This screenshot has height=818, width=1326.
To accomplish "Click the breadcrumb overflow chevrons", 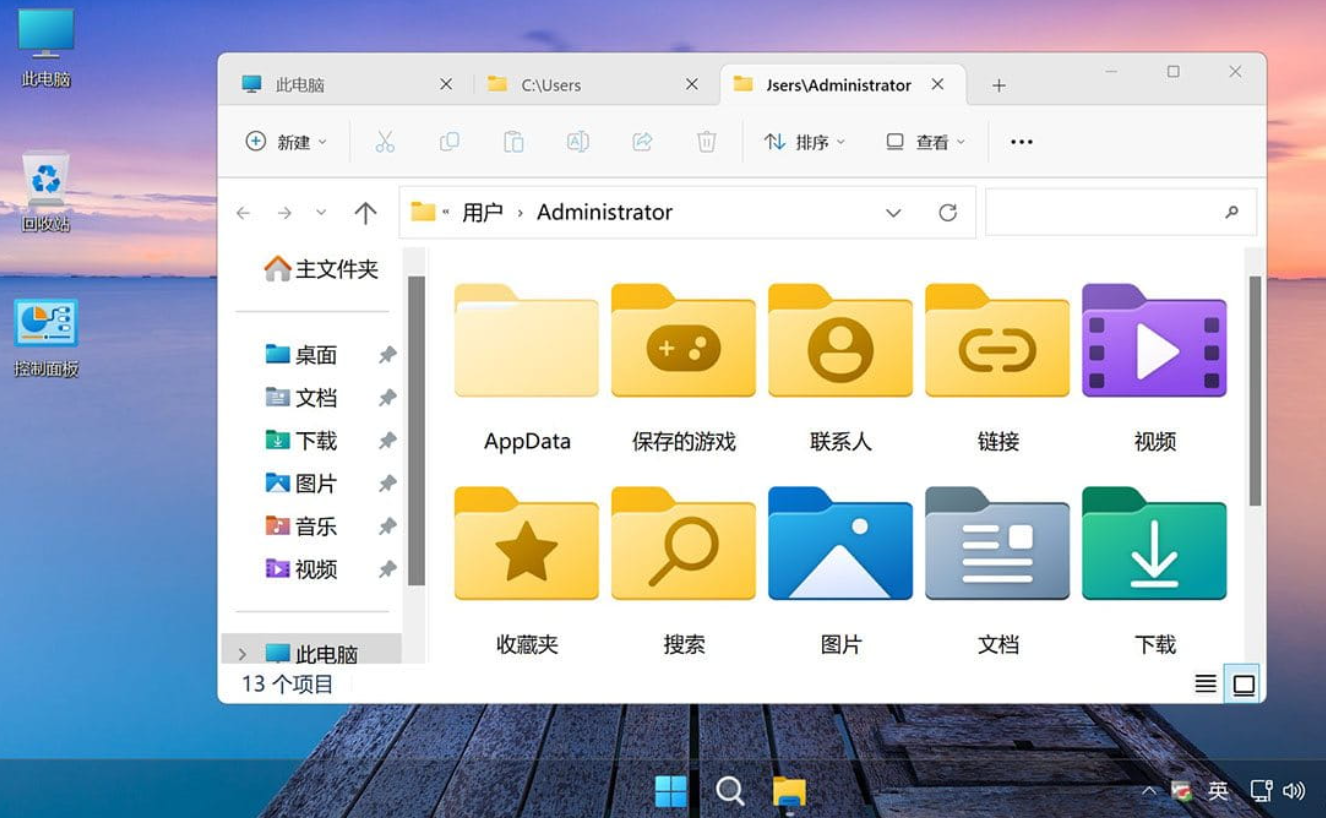I will [445, 212].
